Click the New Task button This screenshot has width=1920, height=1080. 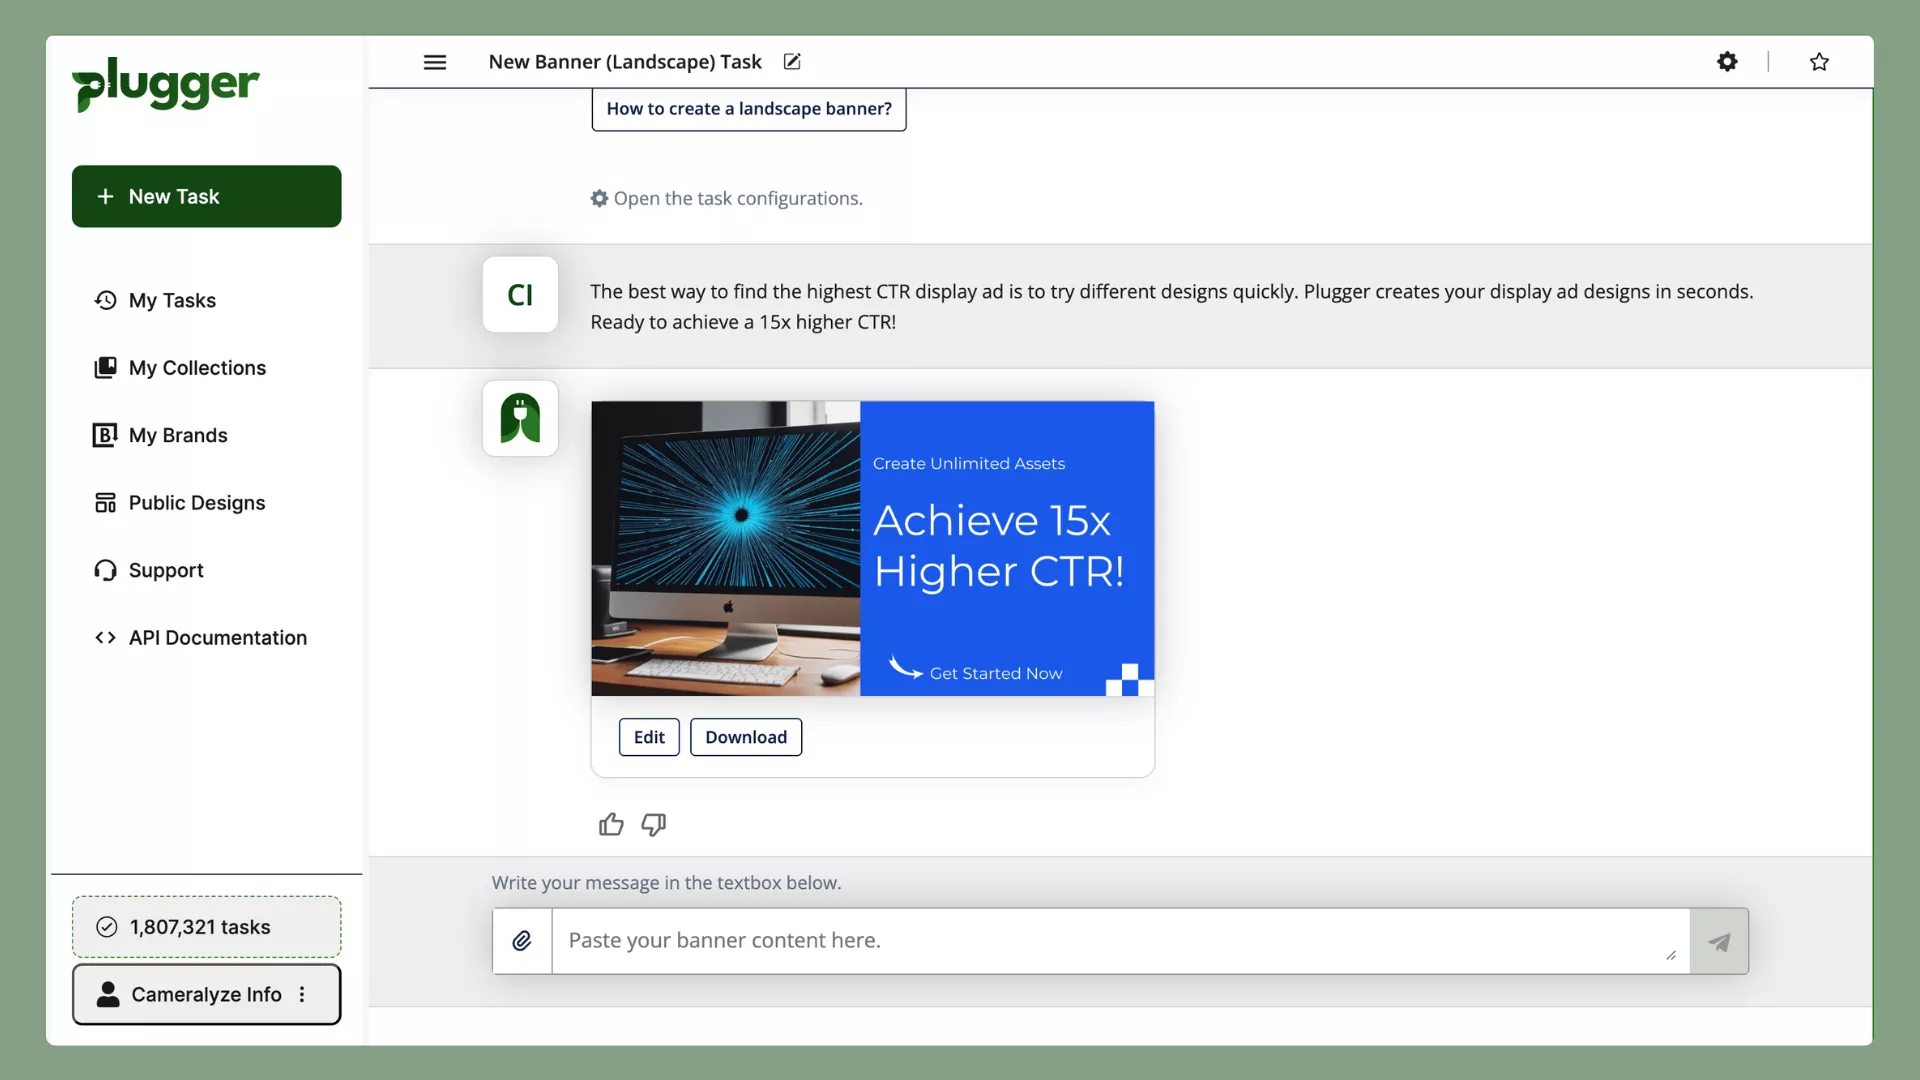(207, 196)
